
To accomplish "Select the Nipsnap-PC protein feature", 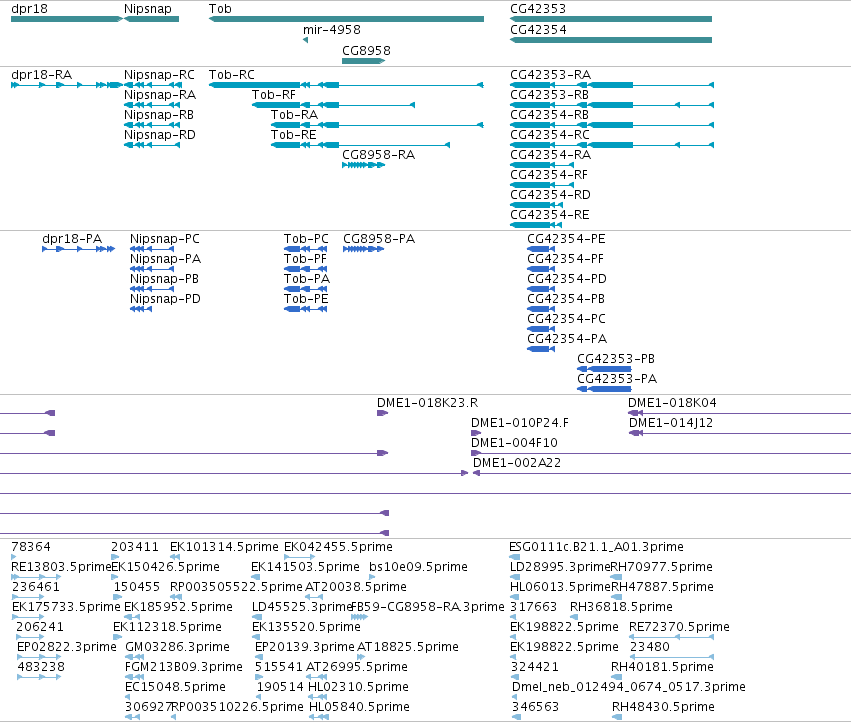I will coord(152,249).
